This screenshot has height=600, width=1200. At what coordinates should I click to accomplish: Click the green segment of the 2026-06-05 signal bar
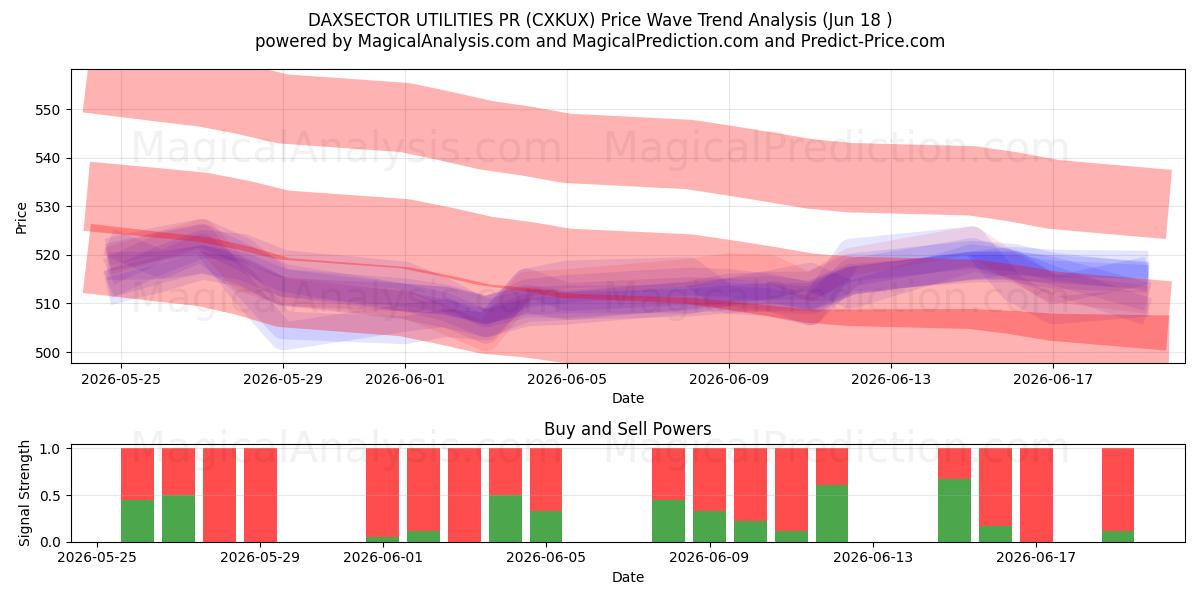[546, 527]
